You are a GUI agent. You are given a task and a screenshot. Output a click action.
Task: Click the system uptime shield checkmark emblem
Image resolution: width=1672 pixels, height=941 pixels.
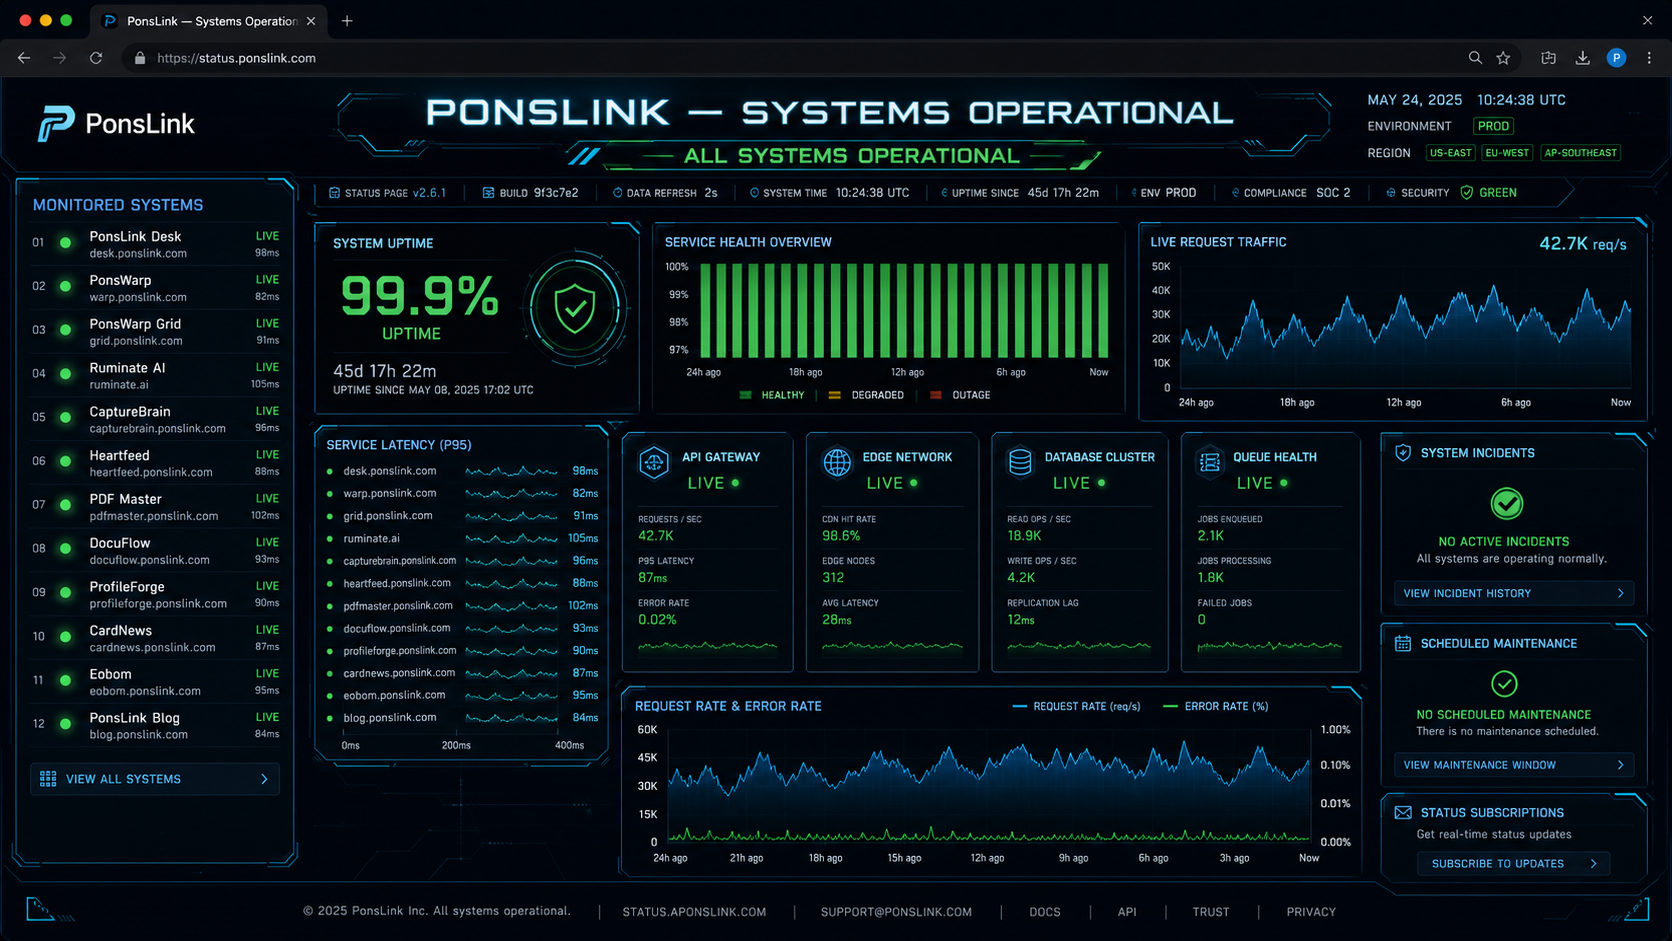pyautogui.click(x=575, y=308)
